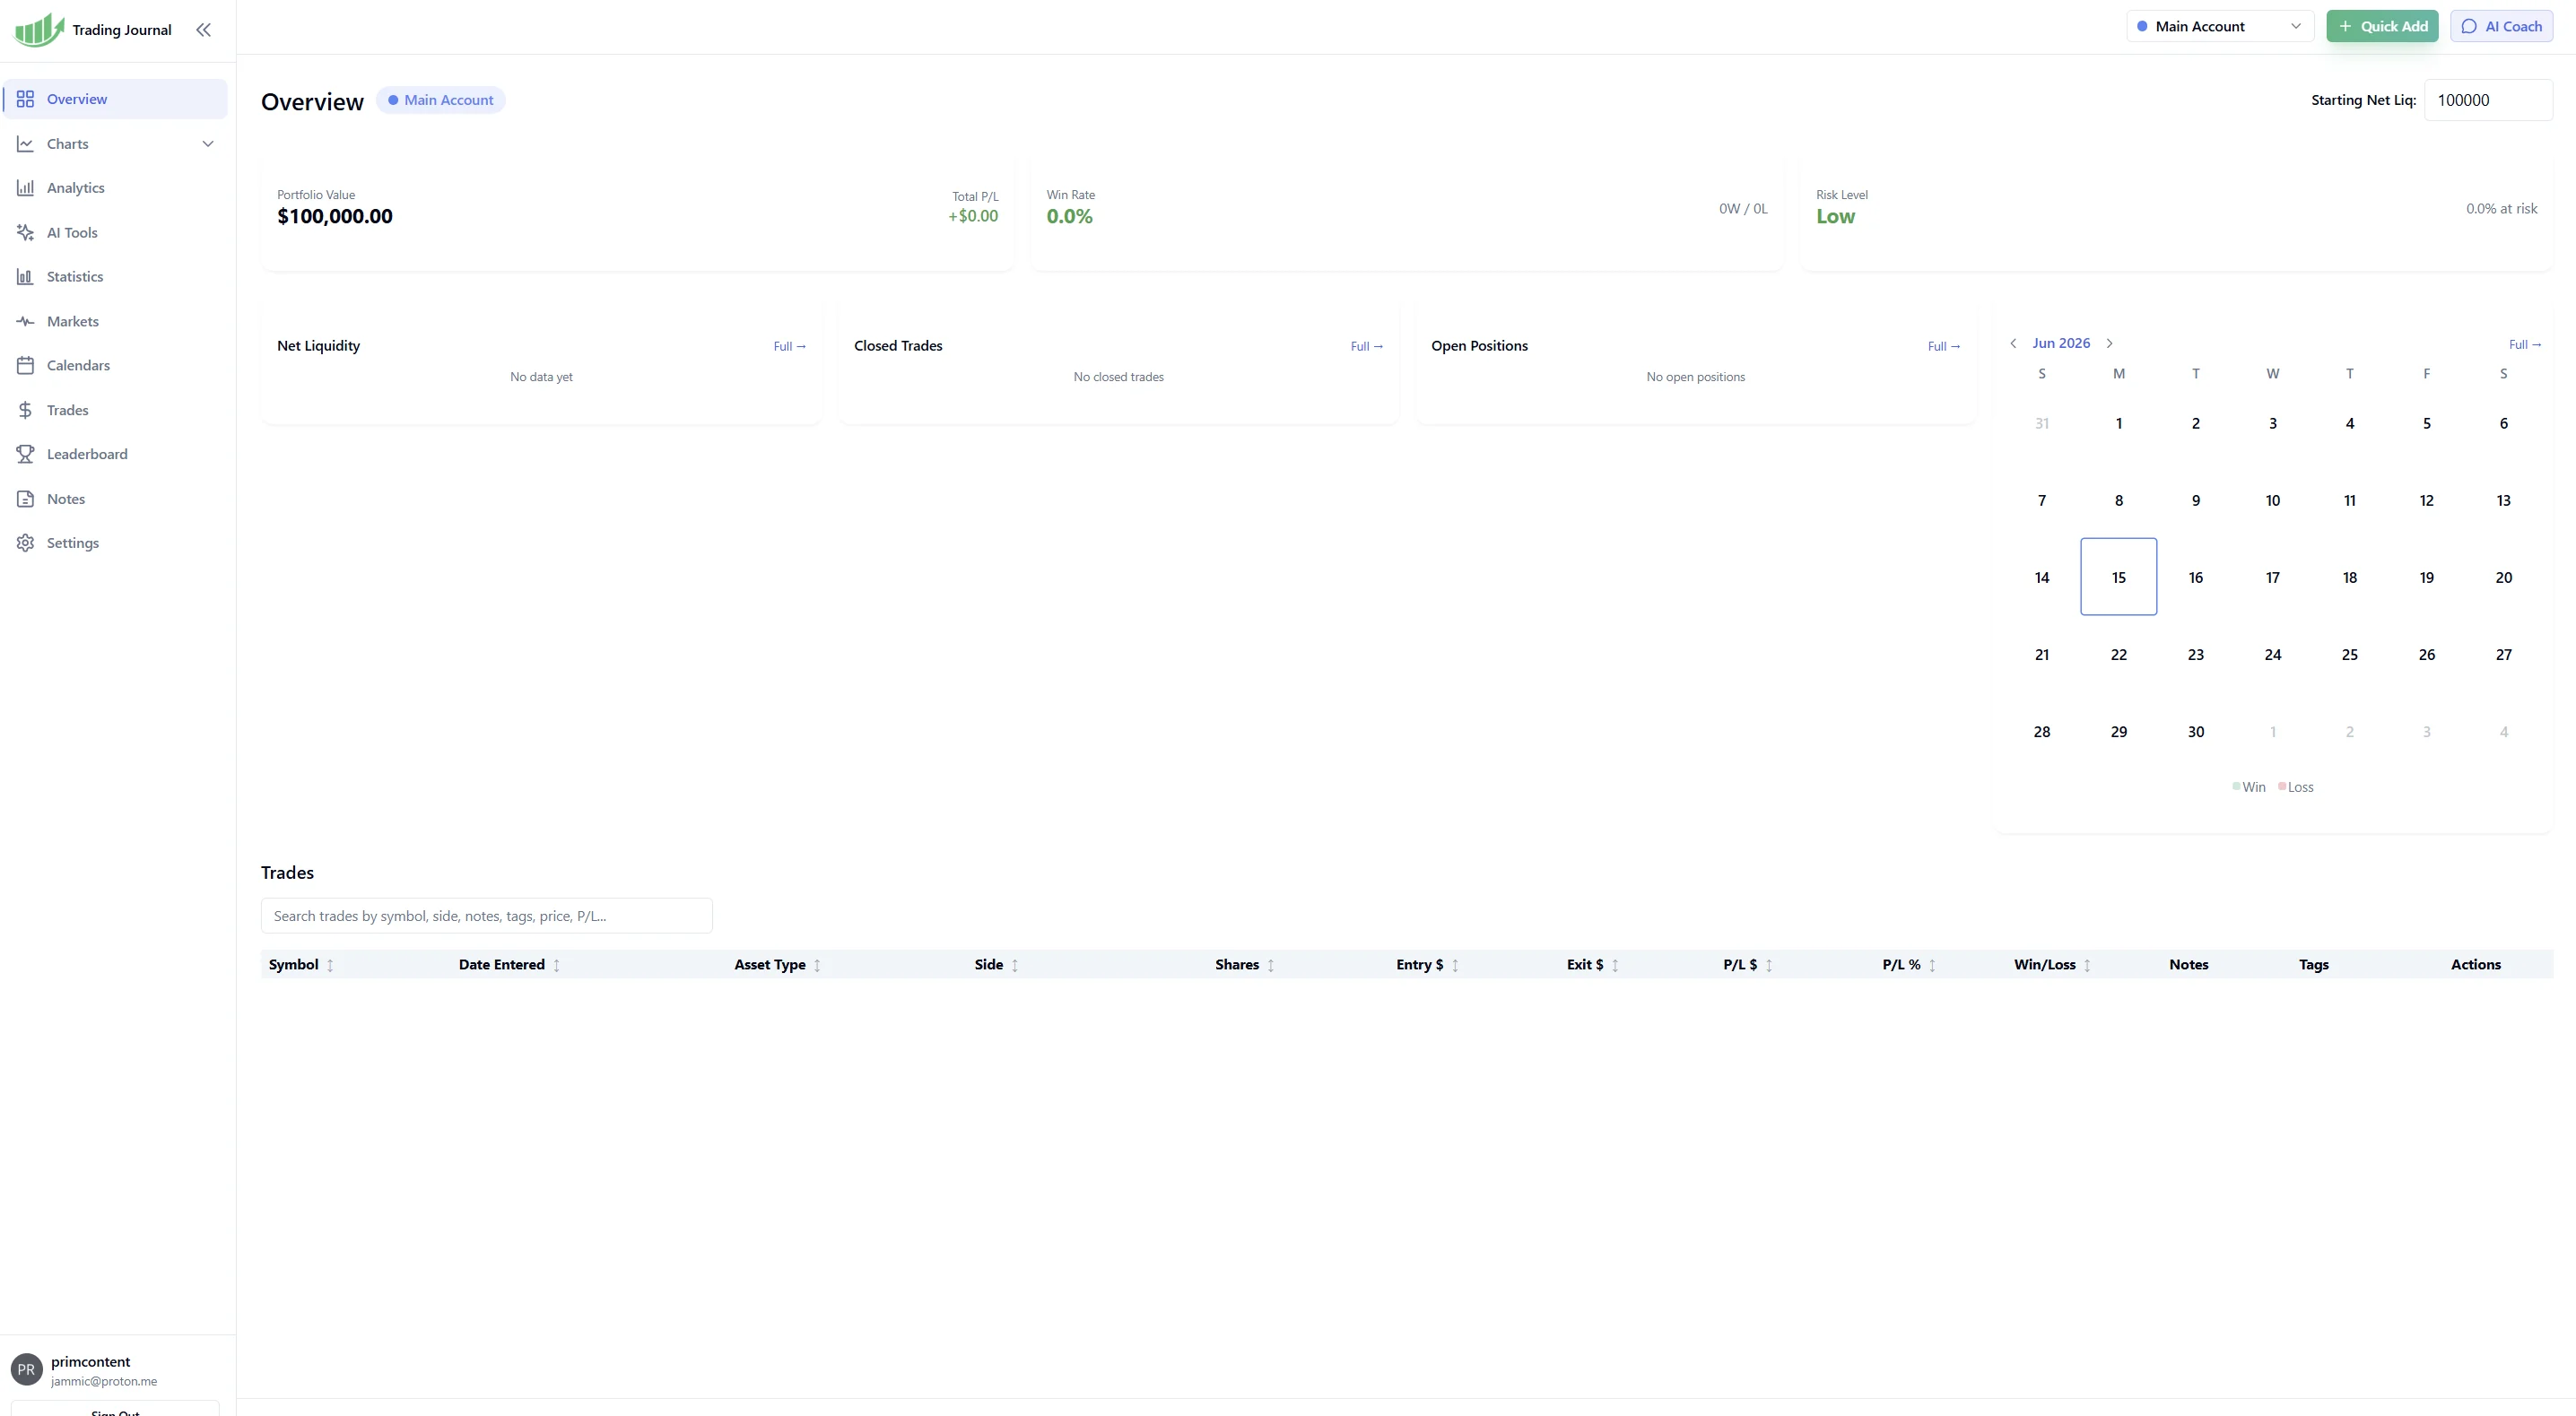2576x1416 pixels.
Task: Open the Notes page
Action: coord(115,499)
